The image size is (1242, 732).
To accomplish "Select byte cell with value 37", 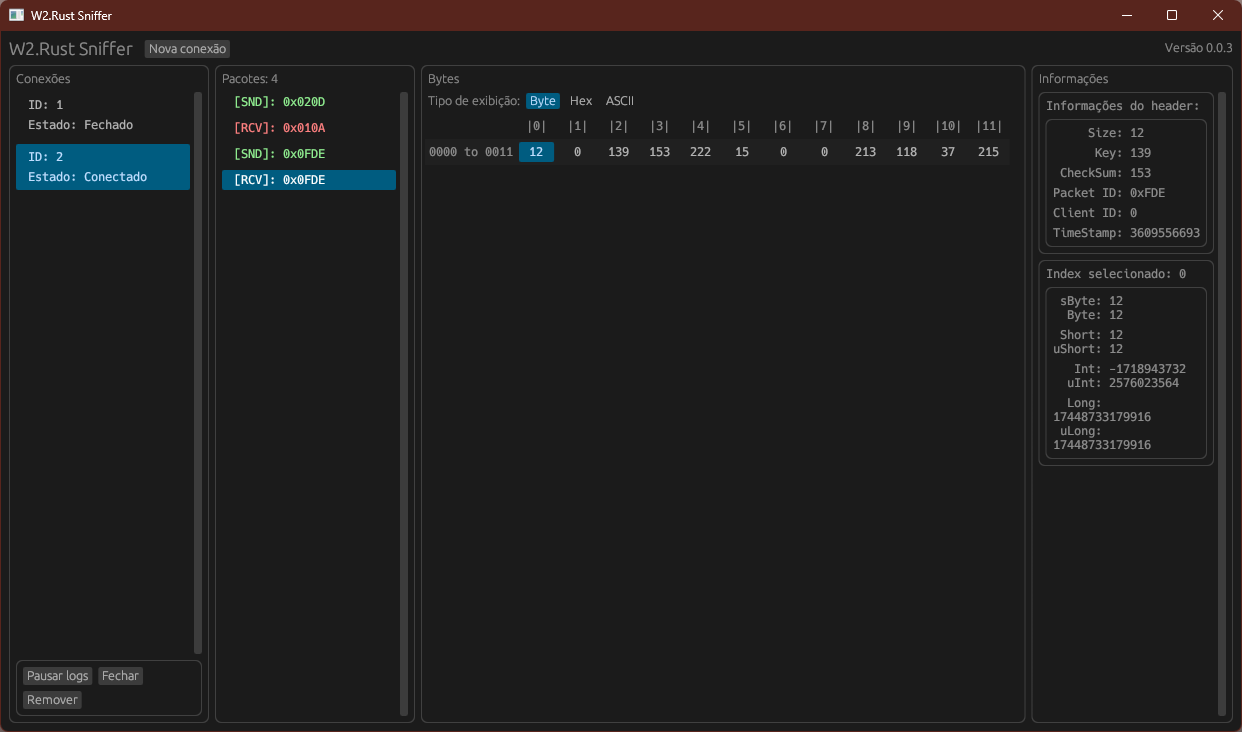I will [x=948, y=152].
